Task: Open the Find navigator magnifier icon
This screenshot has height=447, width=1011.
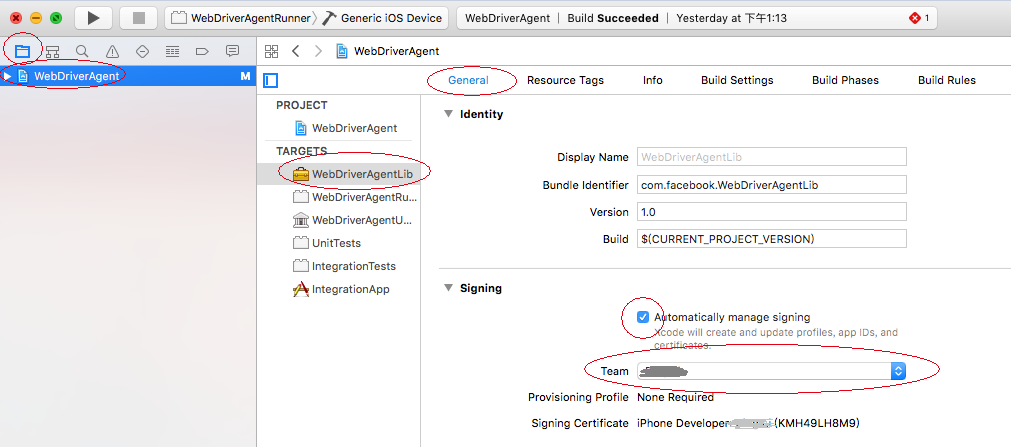Action: pyautogui.click(x=82, y=50)
